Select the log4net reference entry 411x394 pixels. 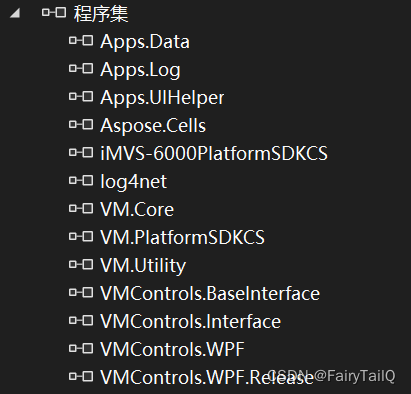[x=134, y=182]
